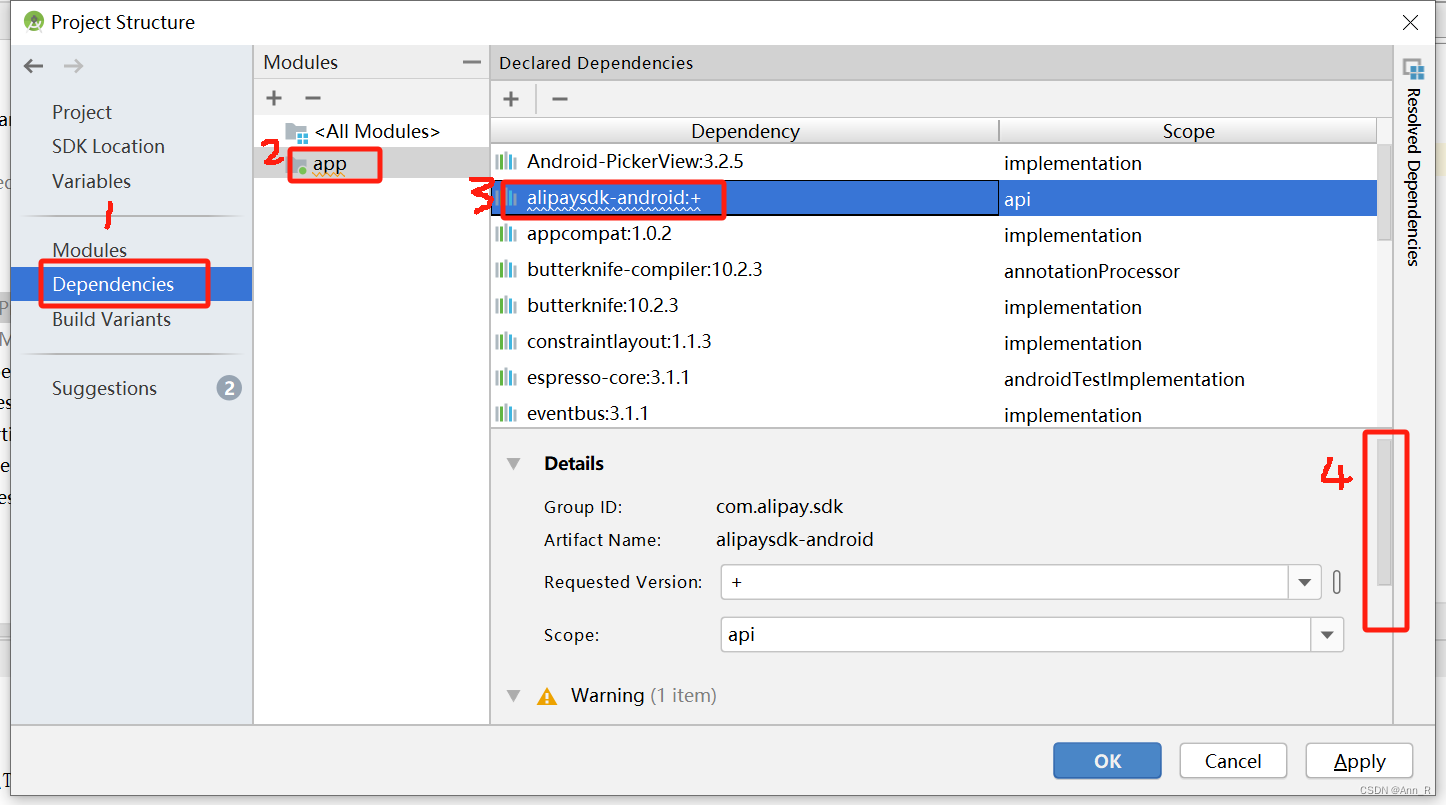
Task: Select All Modules in module list
Action: (377, 131)
